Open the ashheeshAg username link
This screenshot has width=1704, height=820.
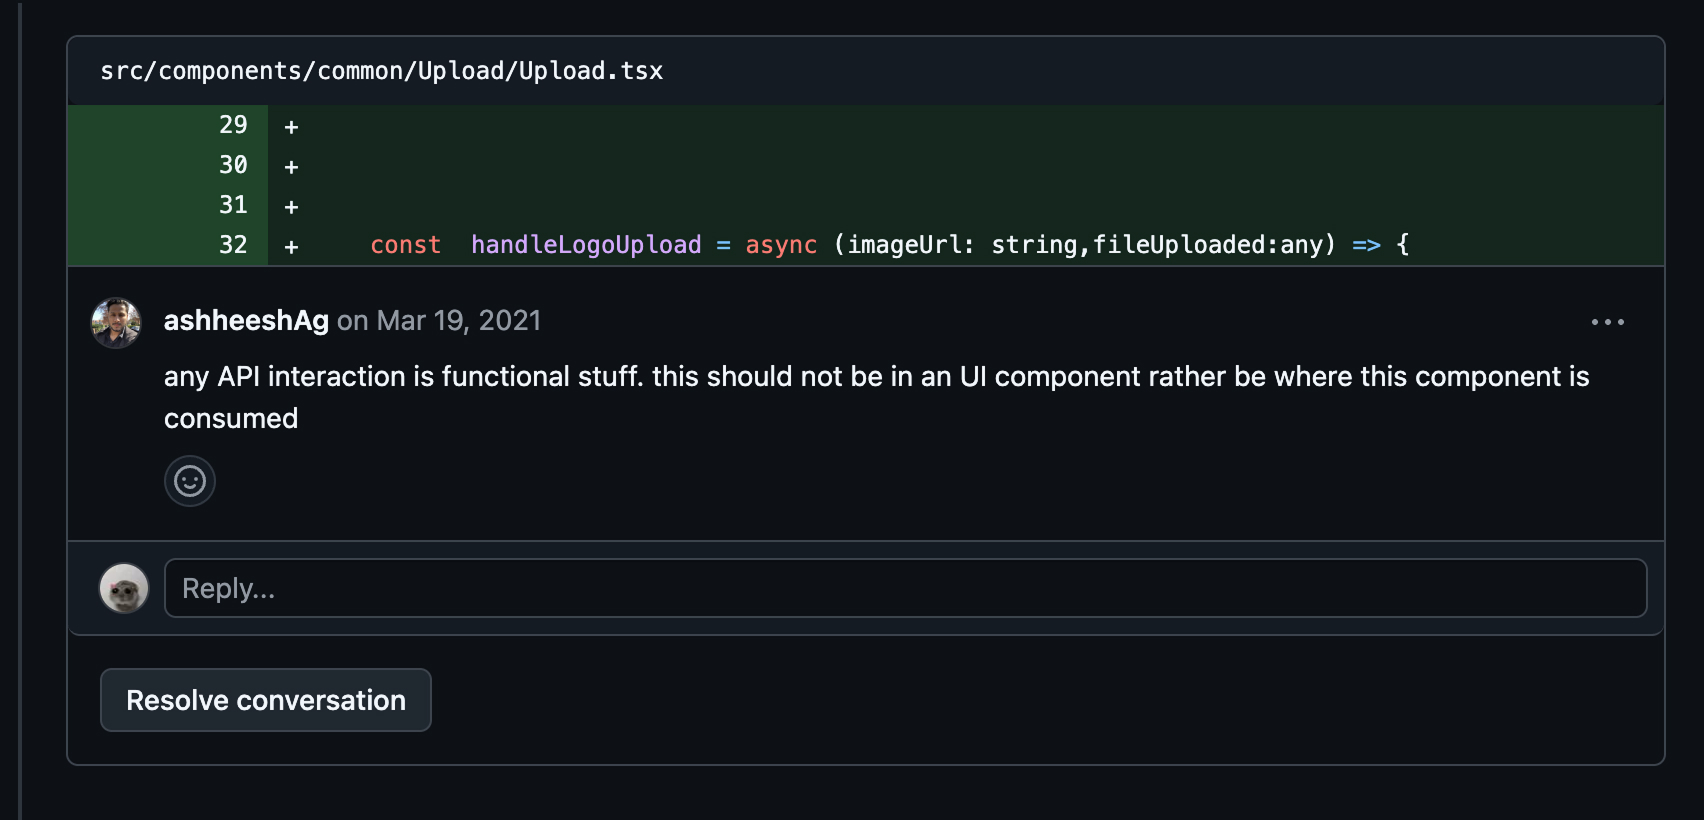[x=246, y=320]
